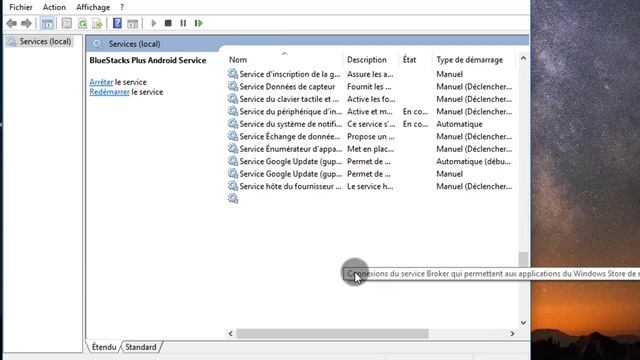Open the Affichage menu
The height and width of the screenshot is (360, 640).
[x=93, y=7]
